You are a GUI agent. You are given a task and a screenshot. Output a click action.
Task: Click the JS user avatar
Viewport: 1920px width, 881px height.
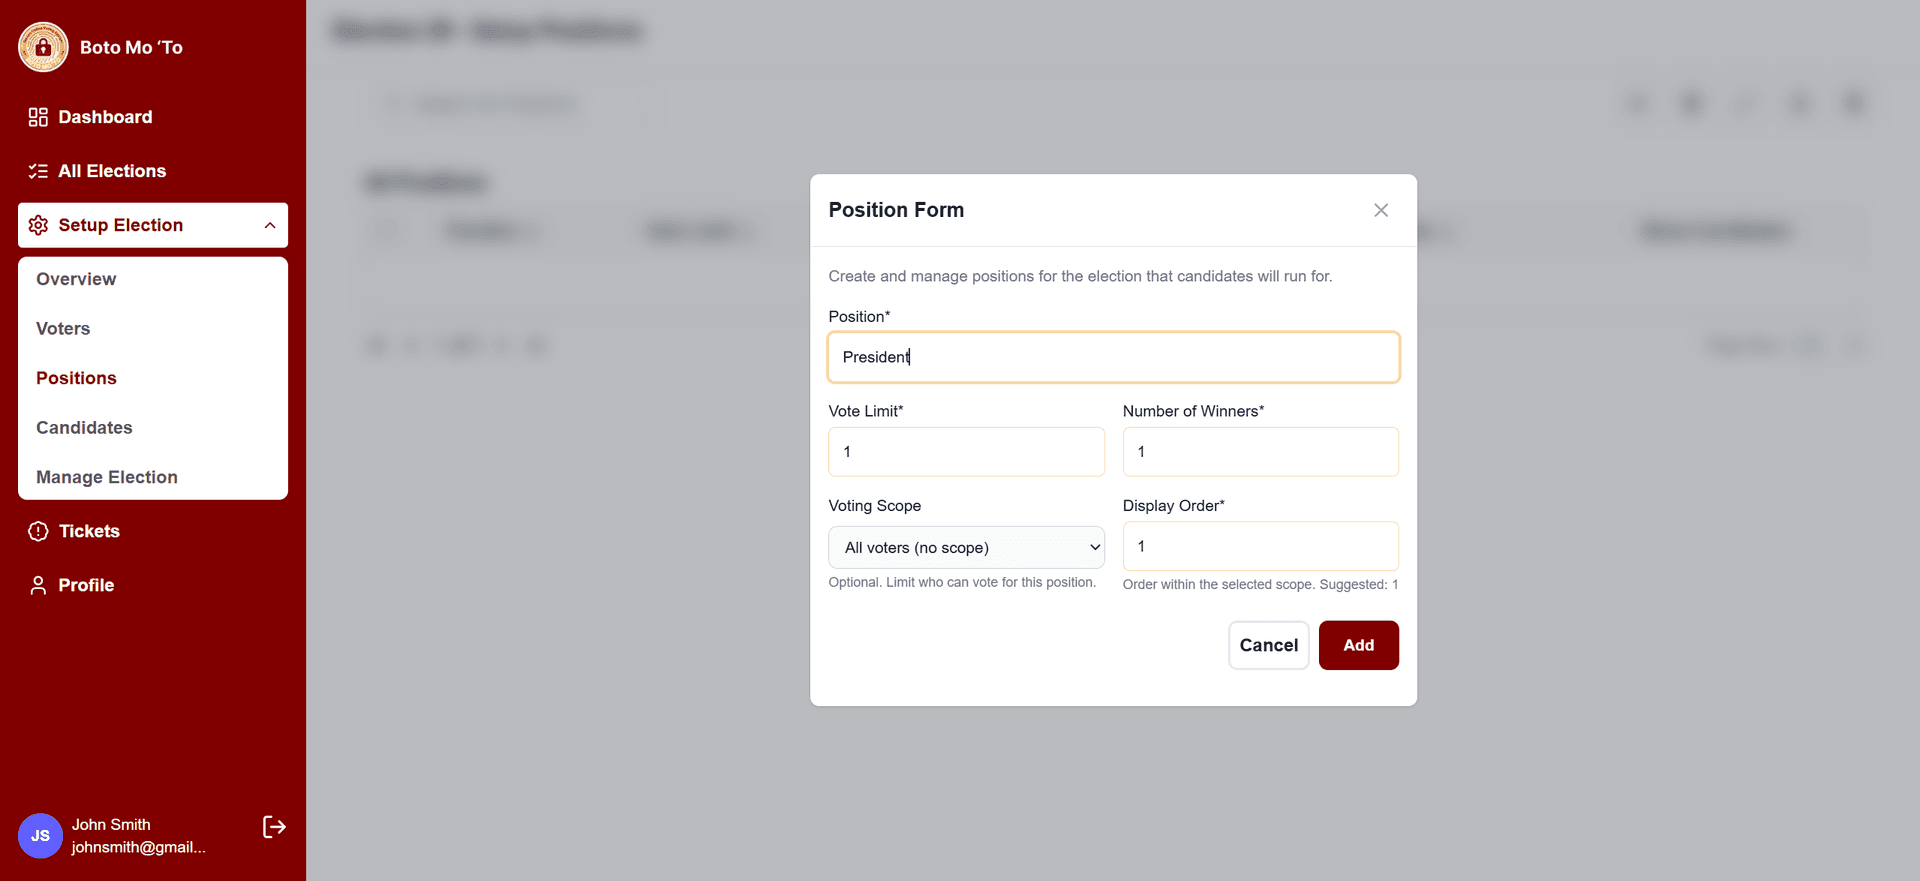pos(40,836)
